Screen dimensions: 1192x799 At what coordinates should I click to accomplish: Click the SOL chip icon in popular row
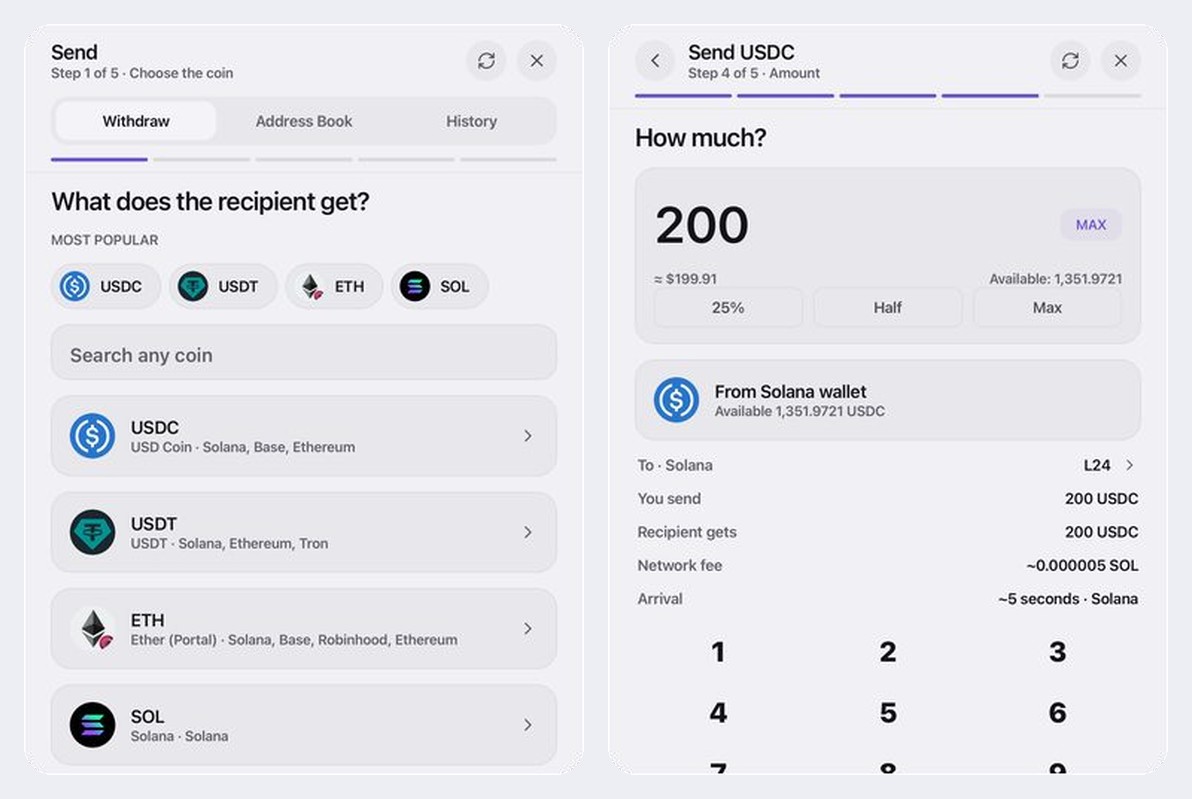click(415, 287)
